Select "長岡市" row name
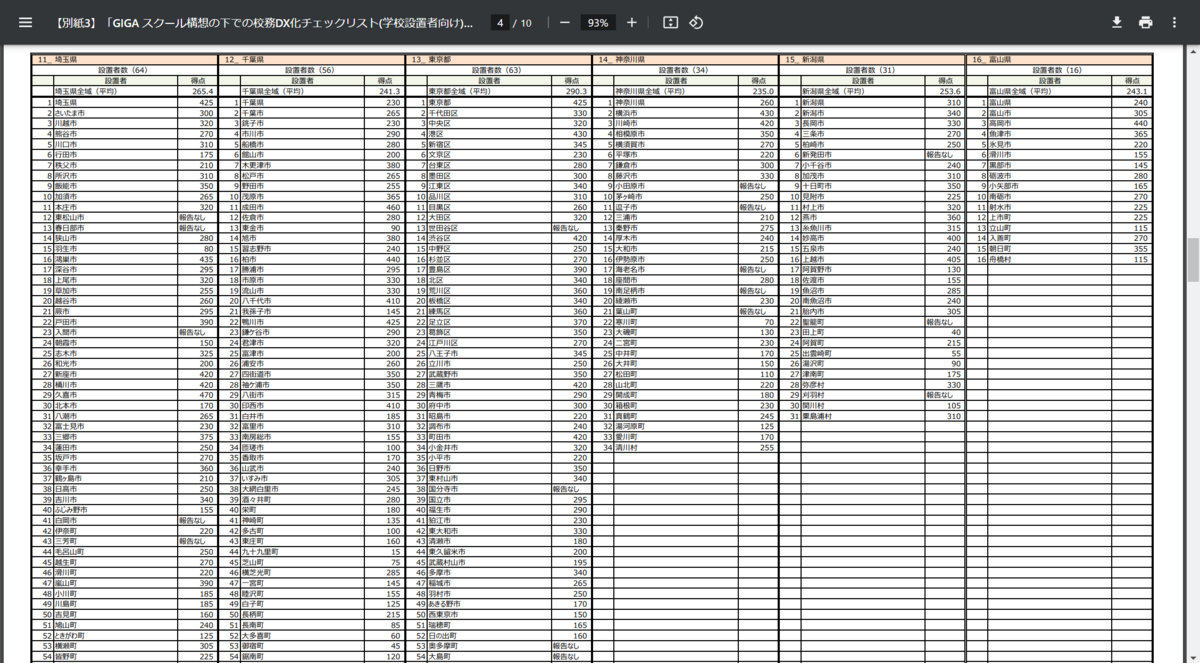This screenshot has height=663, width=1200. (x=812, y=123)
